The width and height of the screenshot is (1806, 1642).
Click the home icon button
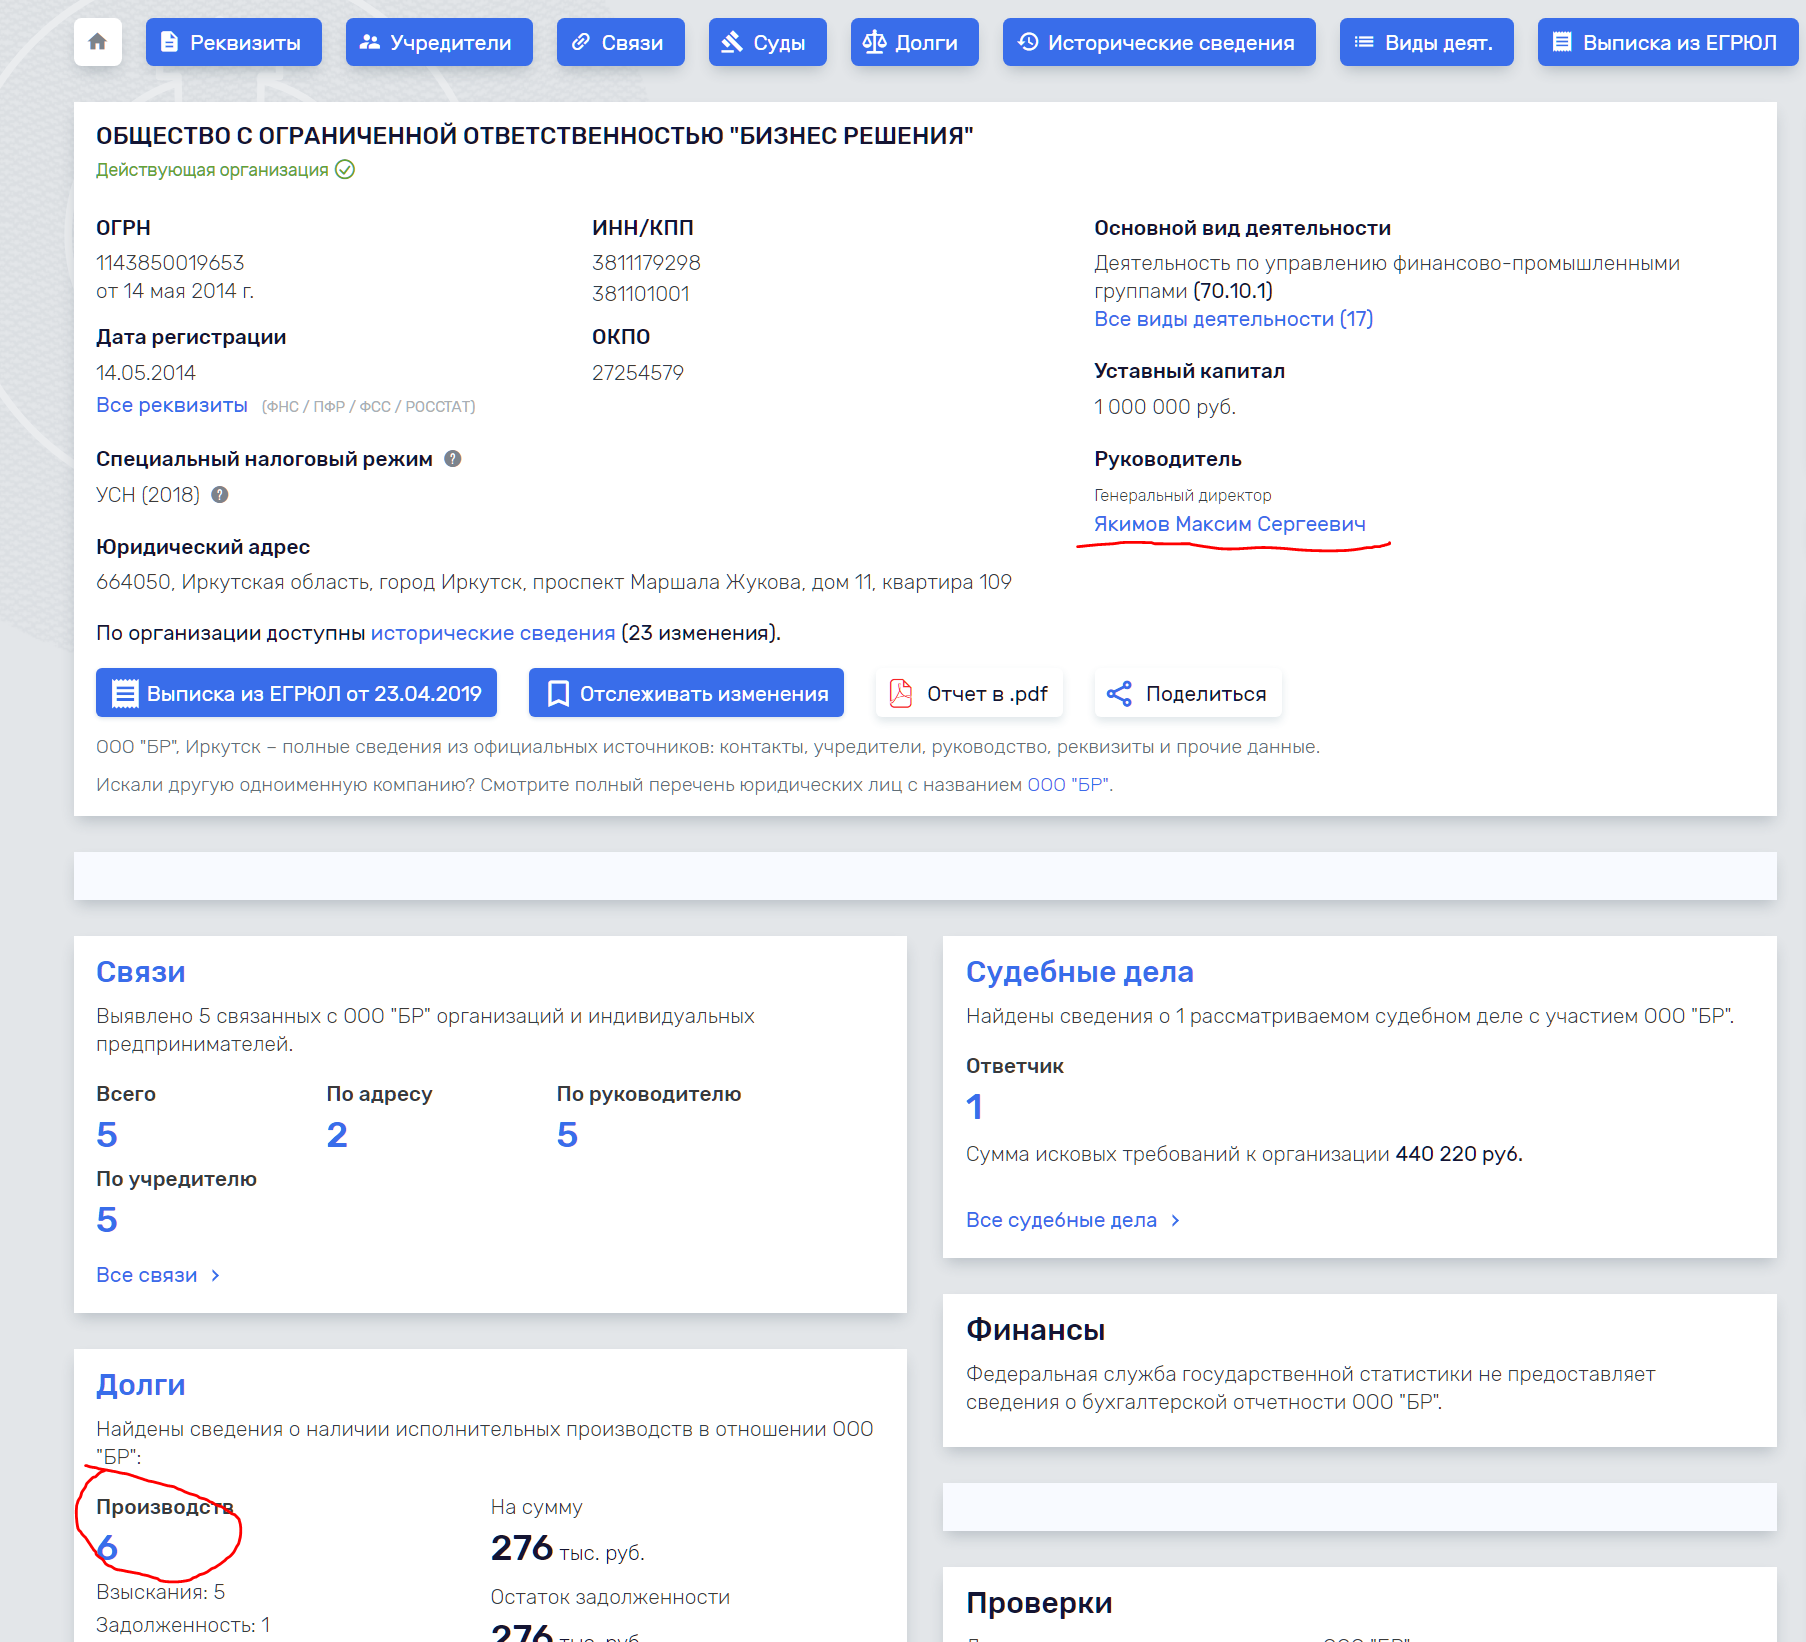point(97,42)
